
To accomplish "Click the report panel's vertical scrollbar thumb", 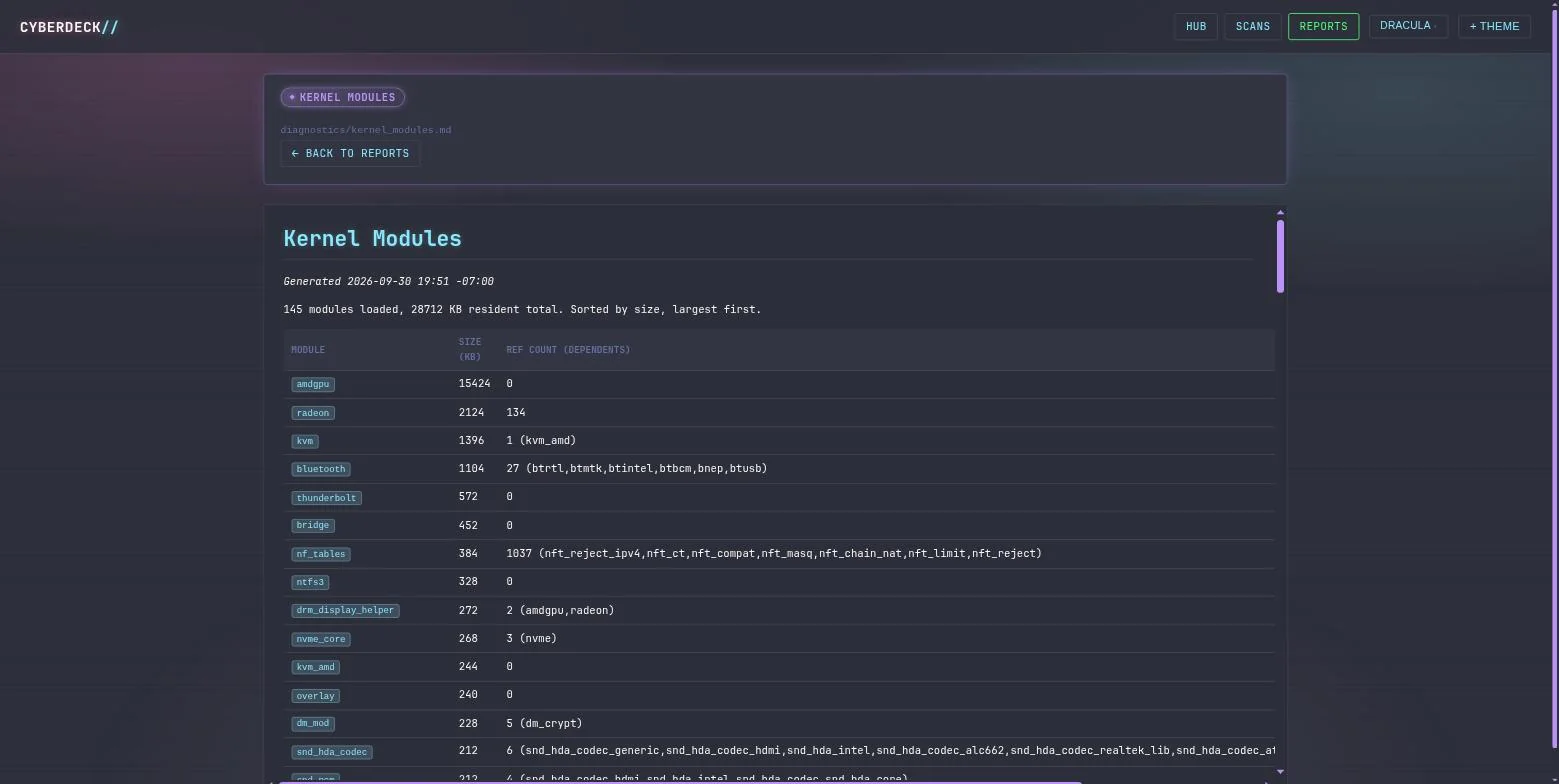I will click(1280, 256).
